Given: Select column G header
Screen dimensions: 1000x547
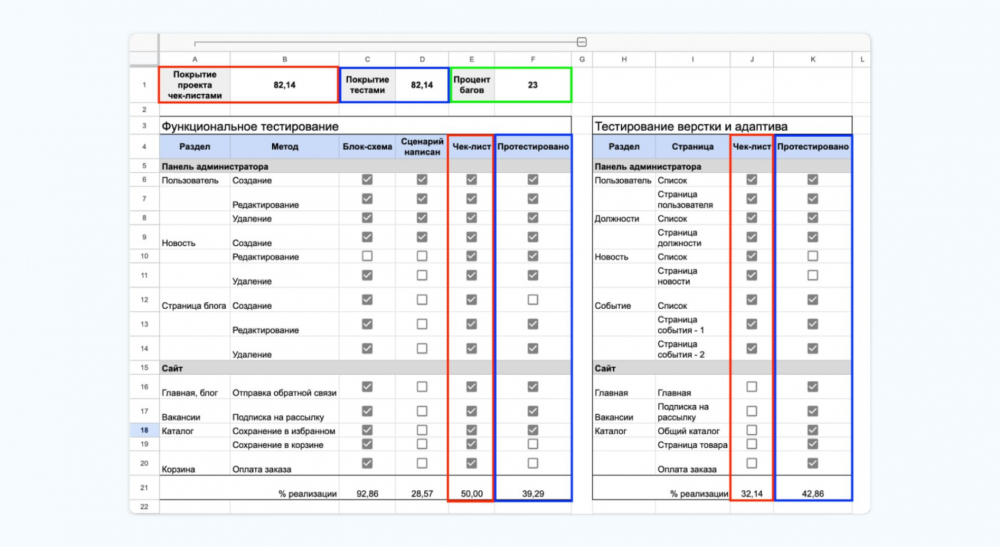Looking at the screenshot, I should click(x=582, y=59).
